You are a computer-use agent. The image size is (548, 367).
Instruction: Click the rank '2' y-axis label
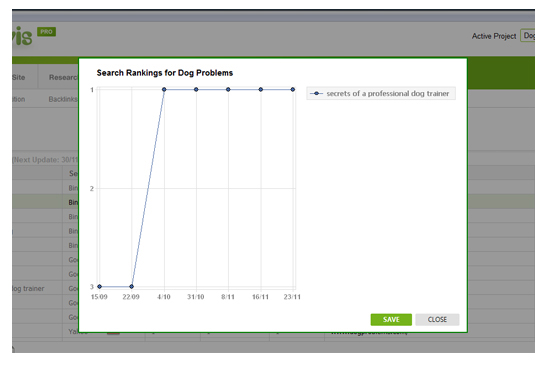tap(92, 188)
